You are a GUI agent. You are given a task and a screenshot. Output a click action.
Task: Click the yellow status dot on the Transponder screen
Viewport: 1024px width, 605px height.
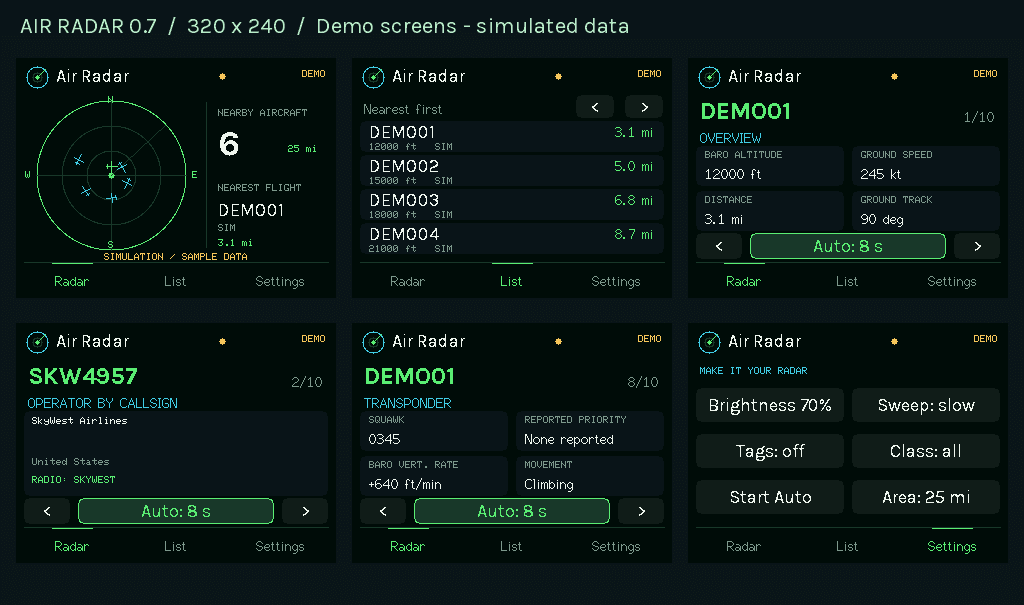(x=558, y=341)
